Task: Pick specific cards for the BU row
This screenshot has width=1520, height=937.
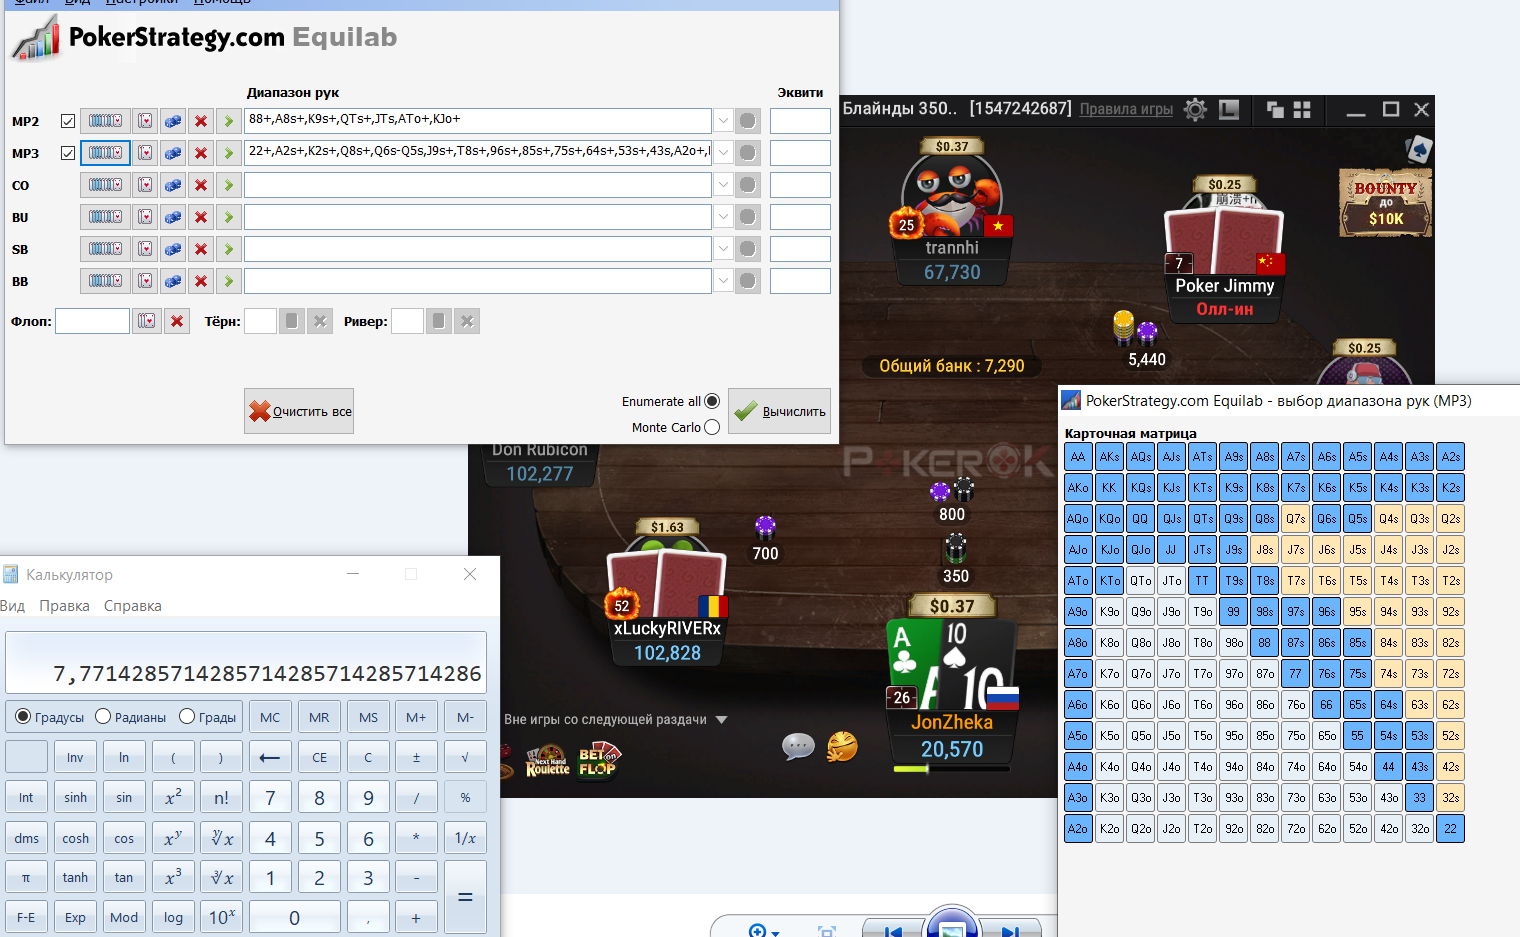Action: coord(146,217)
